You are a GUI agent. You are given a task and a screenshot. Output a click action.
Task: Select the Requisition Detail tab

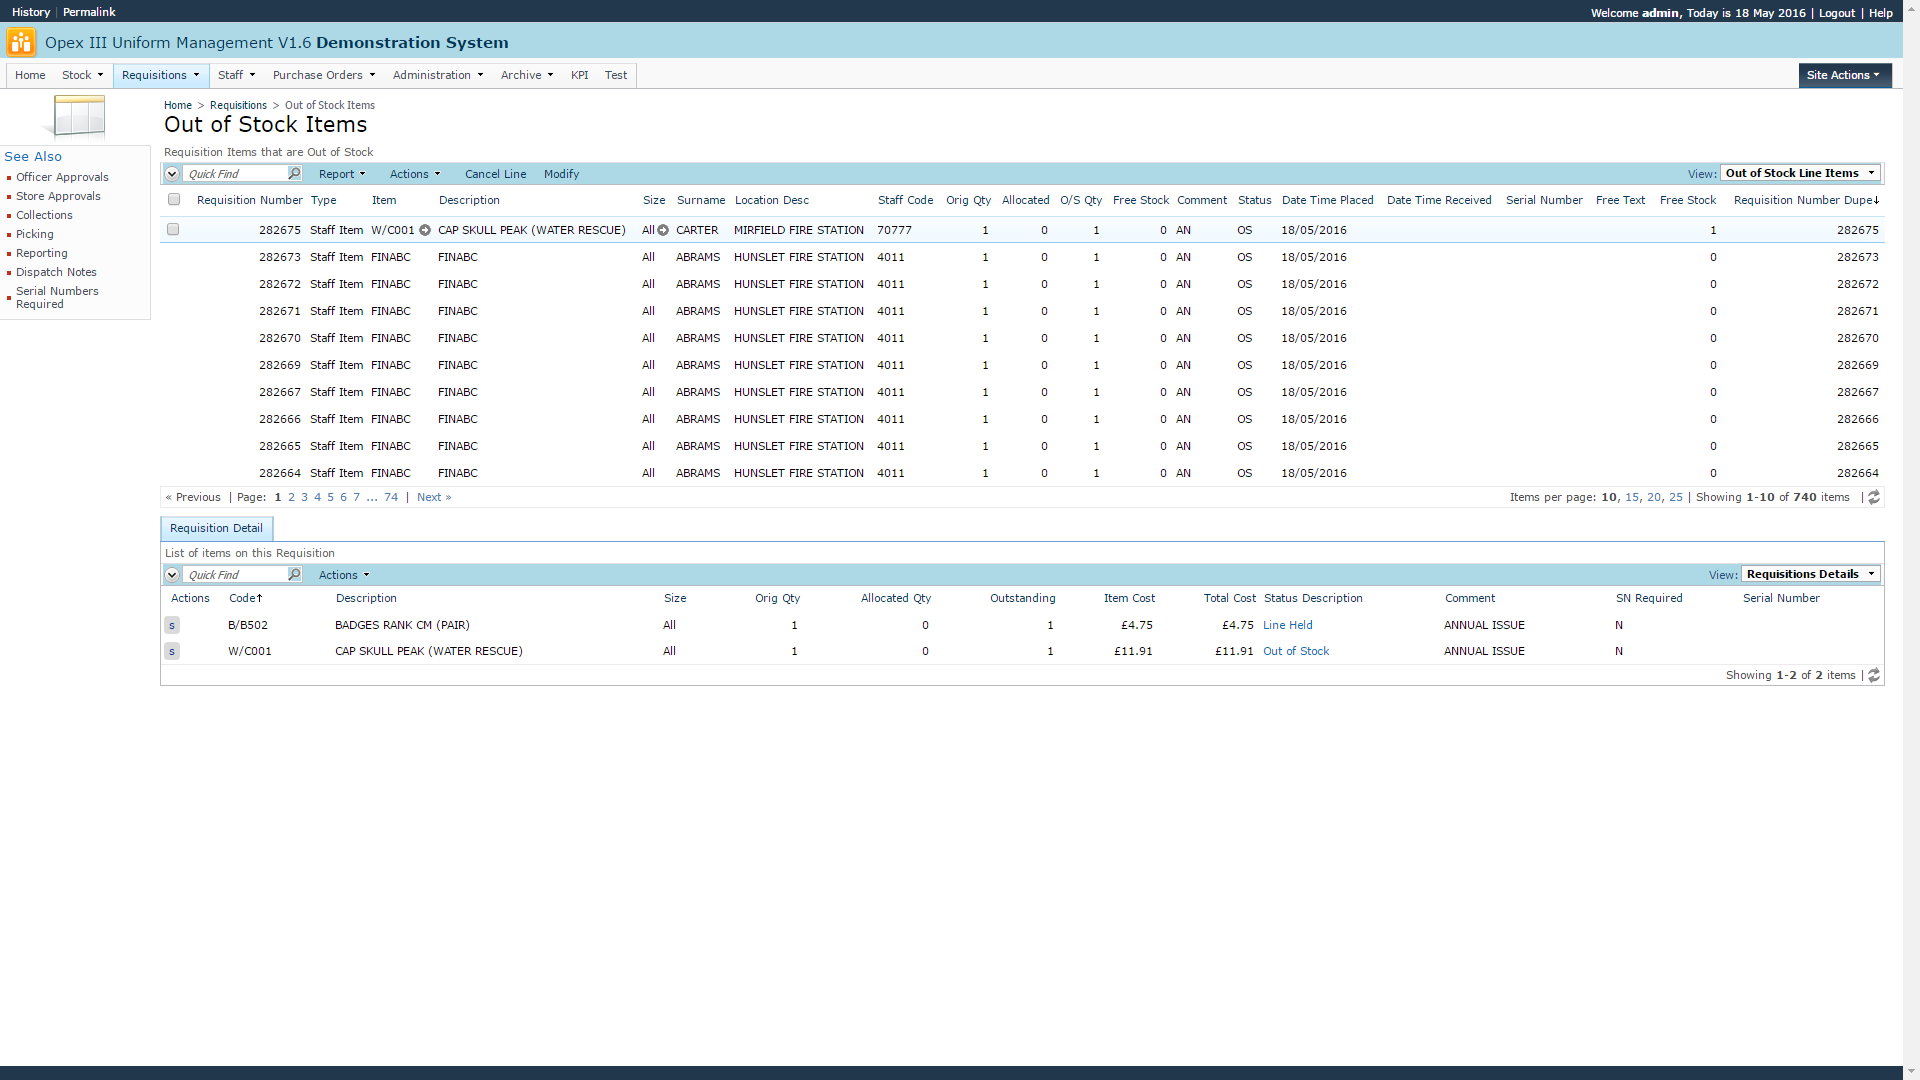point(216,528)
